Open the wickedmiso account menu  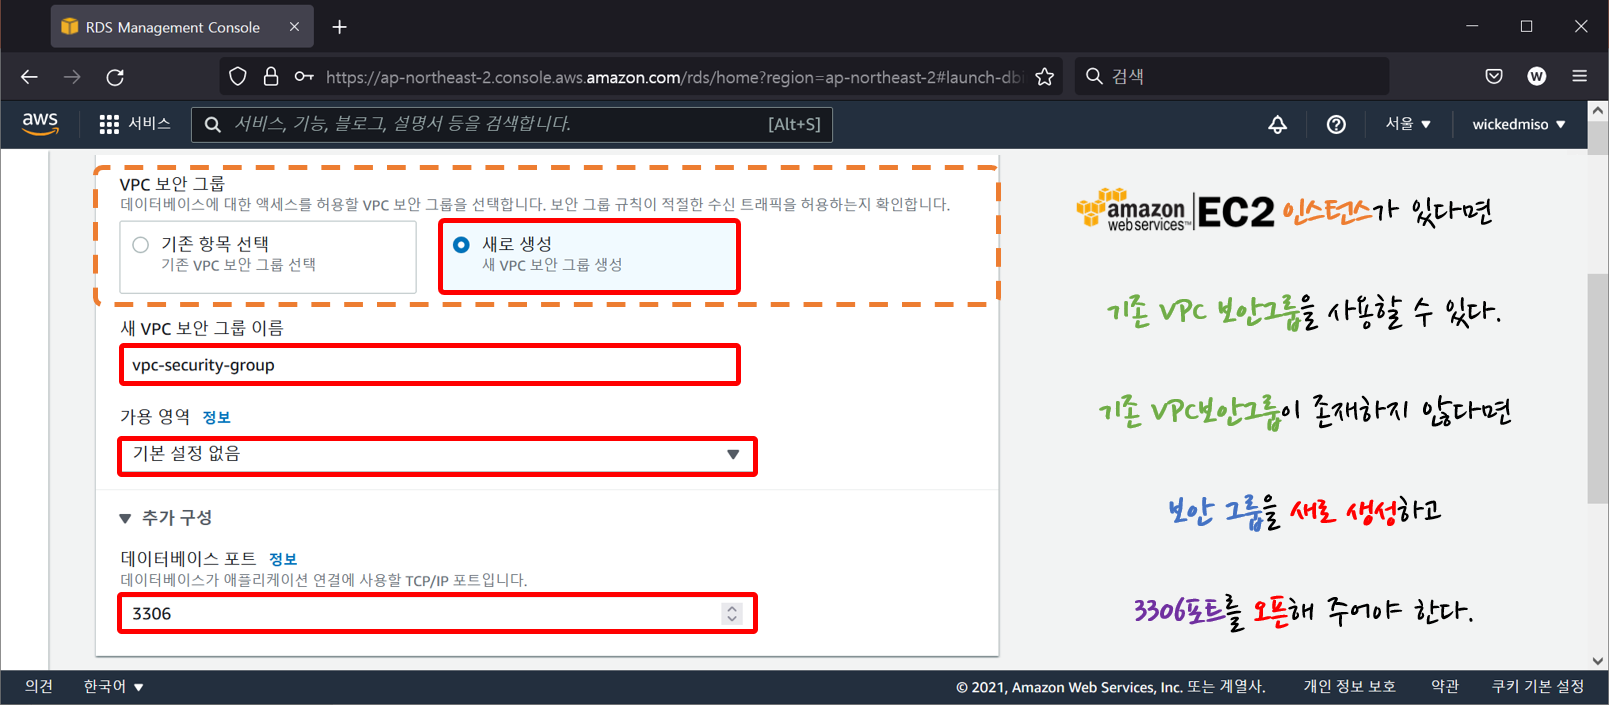1519,124
